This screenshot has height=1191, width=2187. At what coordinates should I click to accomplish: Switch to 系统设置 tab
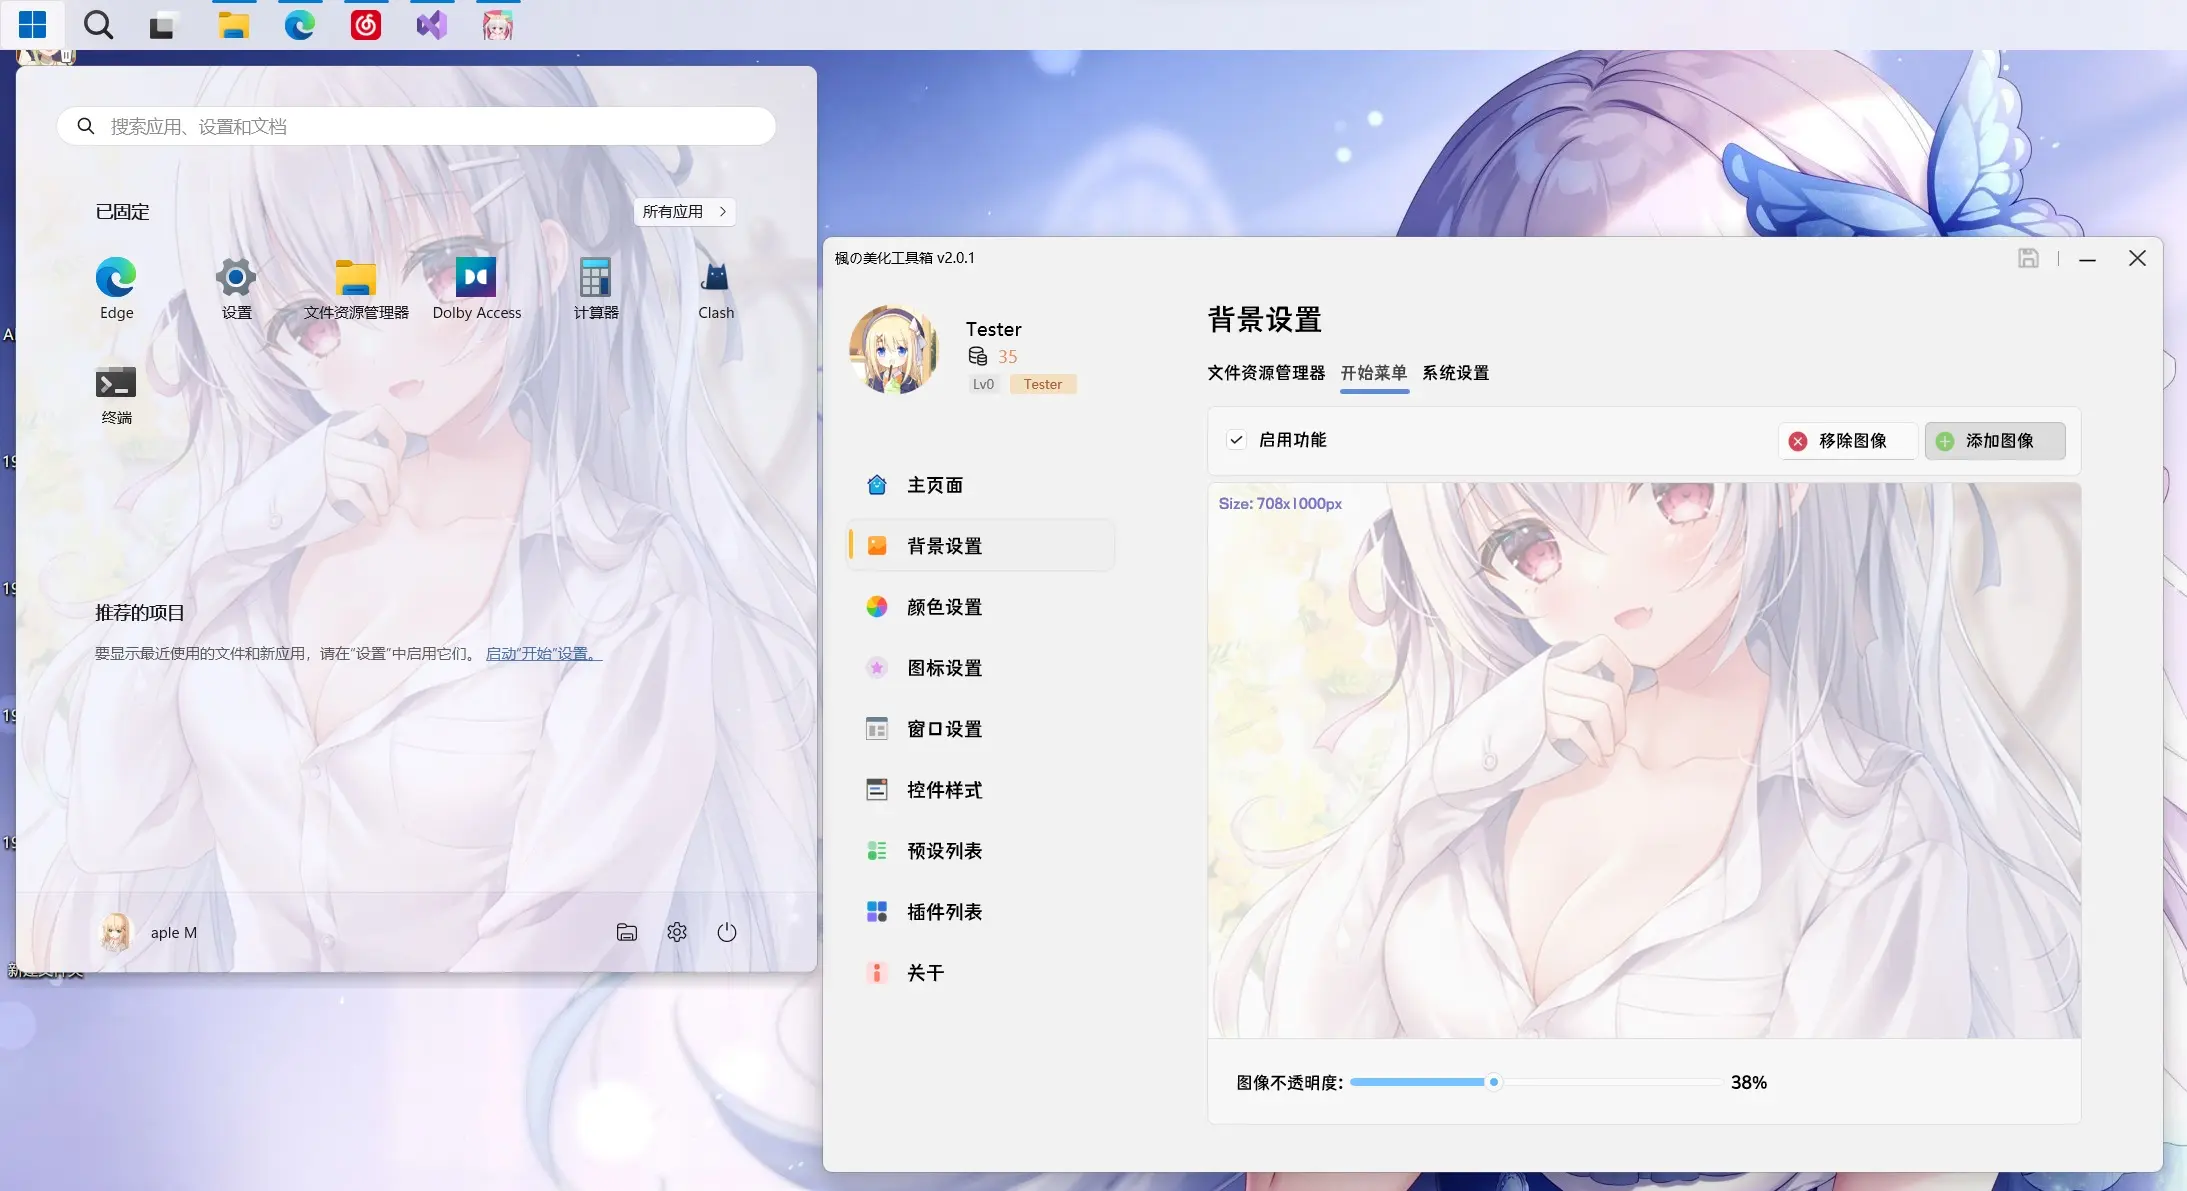[1456, 373]
